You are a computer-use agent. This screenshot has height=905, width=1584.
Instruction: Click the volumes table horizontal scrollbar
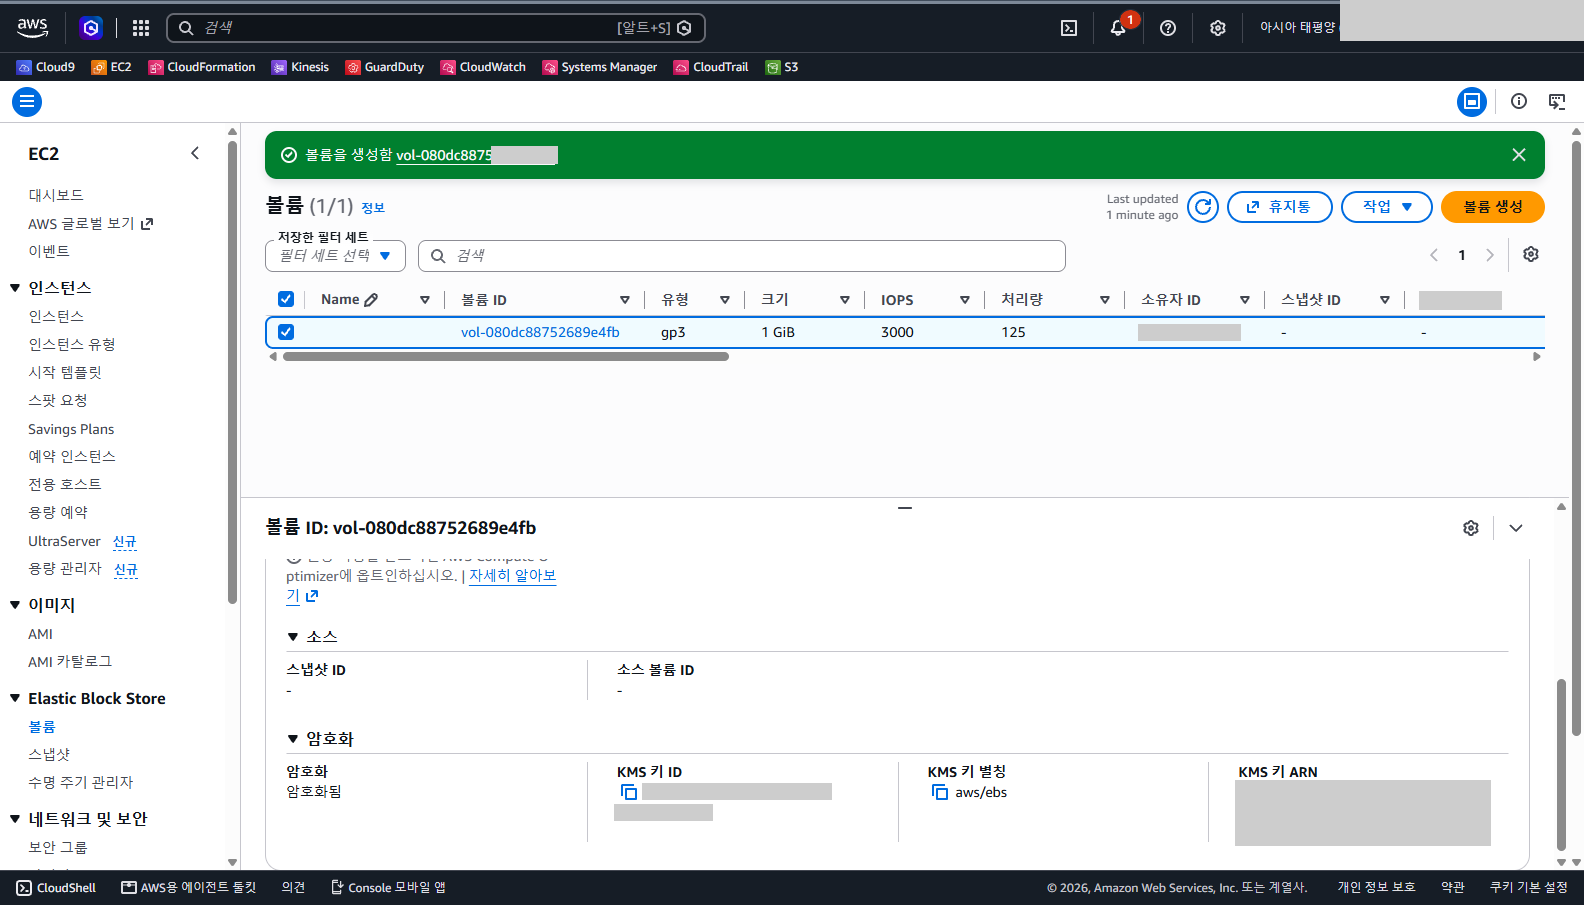pyautogui.click(x=506, y=356)
